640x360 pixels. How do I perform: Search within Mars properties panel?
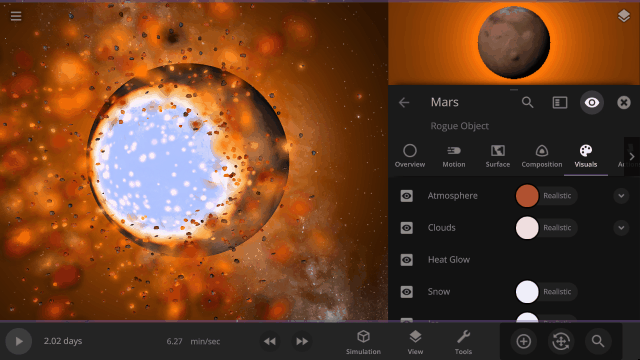coord(527,102)
